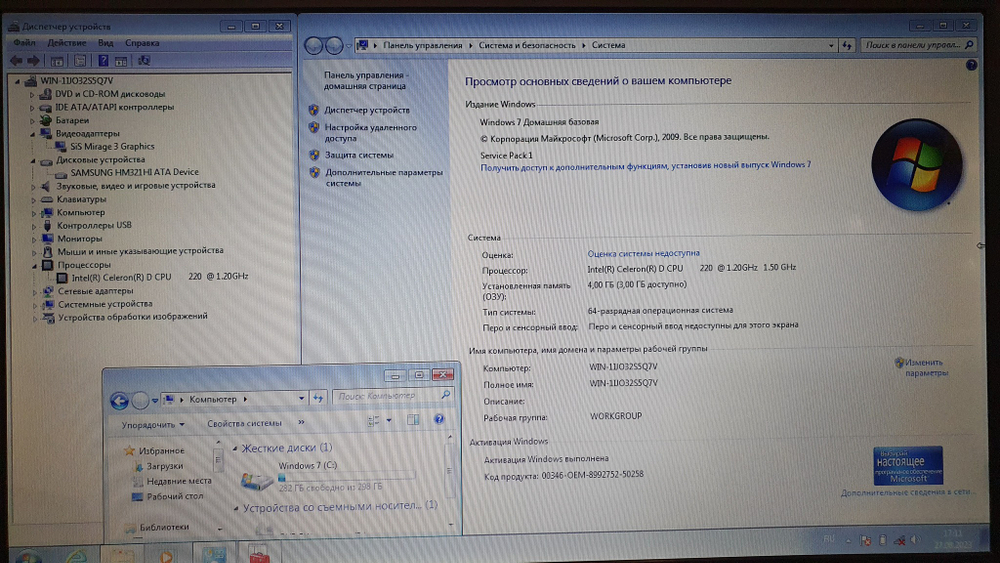Click Forward arrow in Device Manager toolbar
1000x563 pixels.
(x=33, y=61)
